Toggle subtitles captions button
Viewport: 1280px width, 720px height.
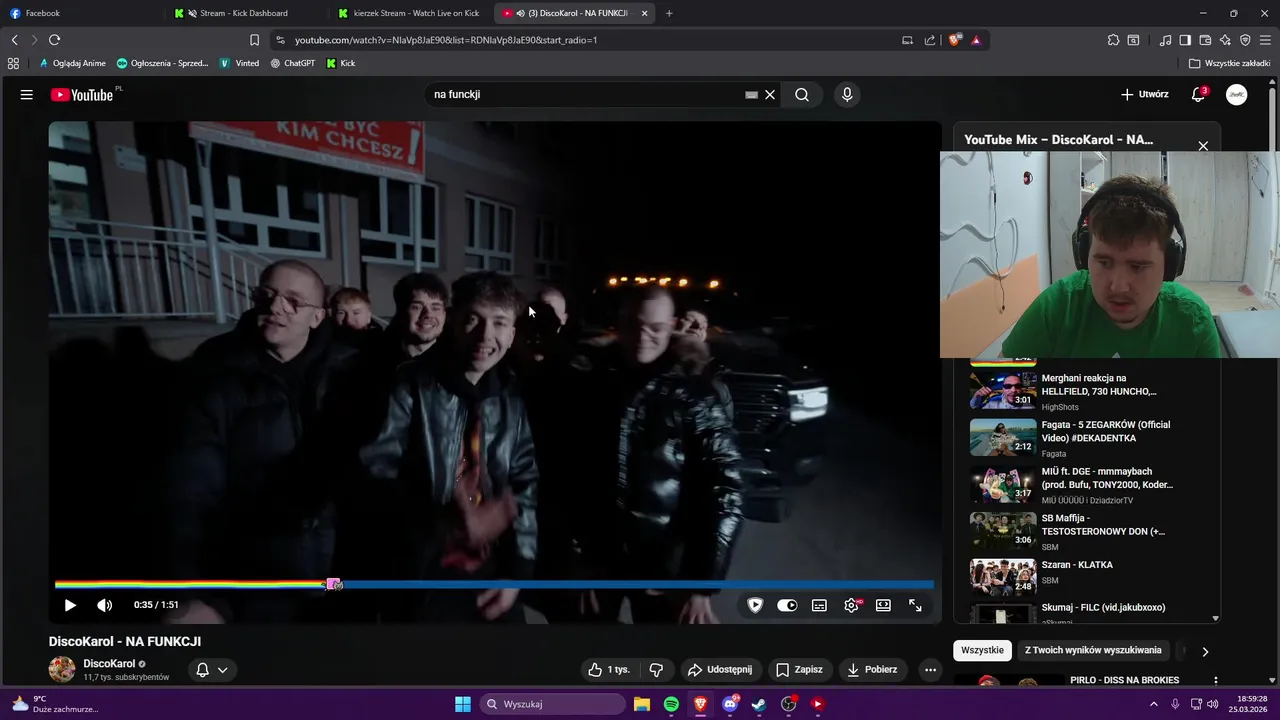point(819,605)
